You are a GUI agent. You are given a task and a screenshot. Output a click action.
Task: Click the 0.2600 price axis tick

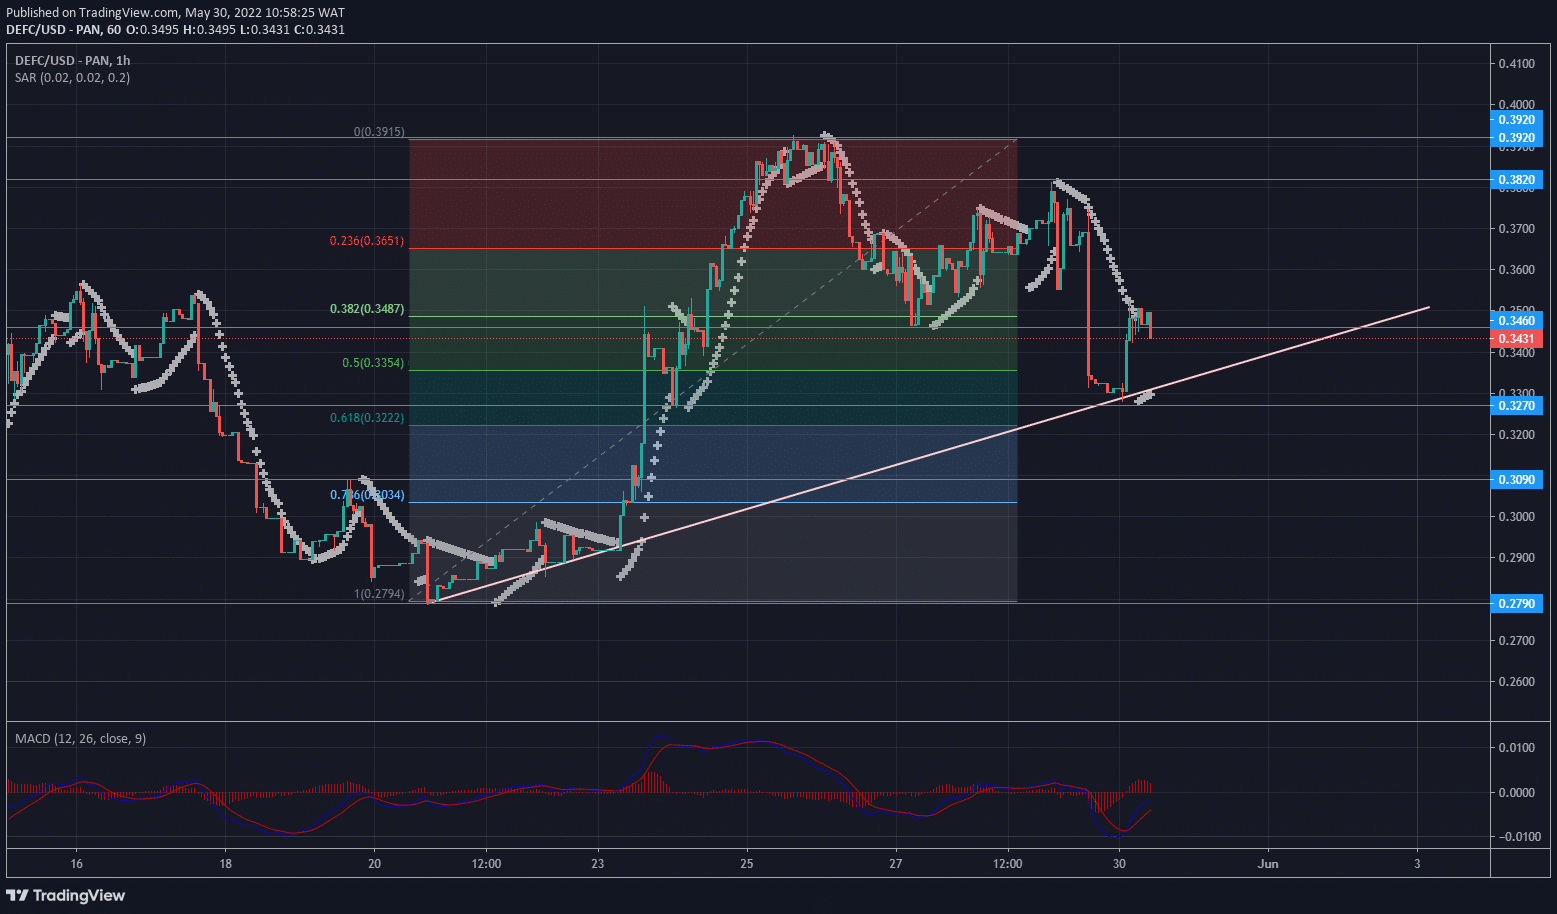click(x=1516, y=682)
